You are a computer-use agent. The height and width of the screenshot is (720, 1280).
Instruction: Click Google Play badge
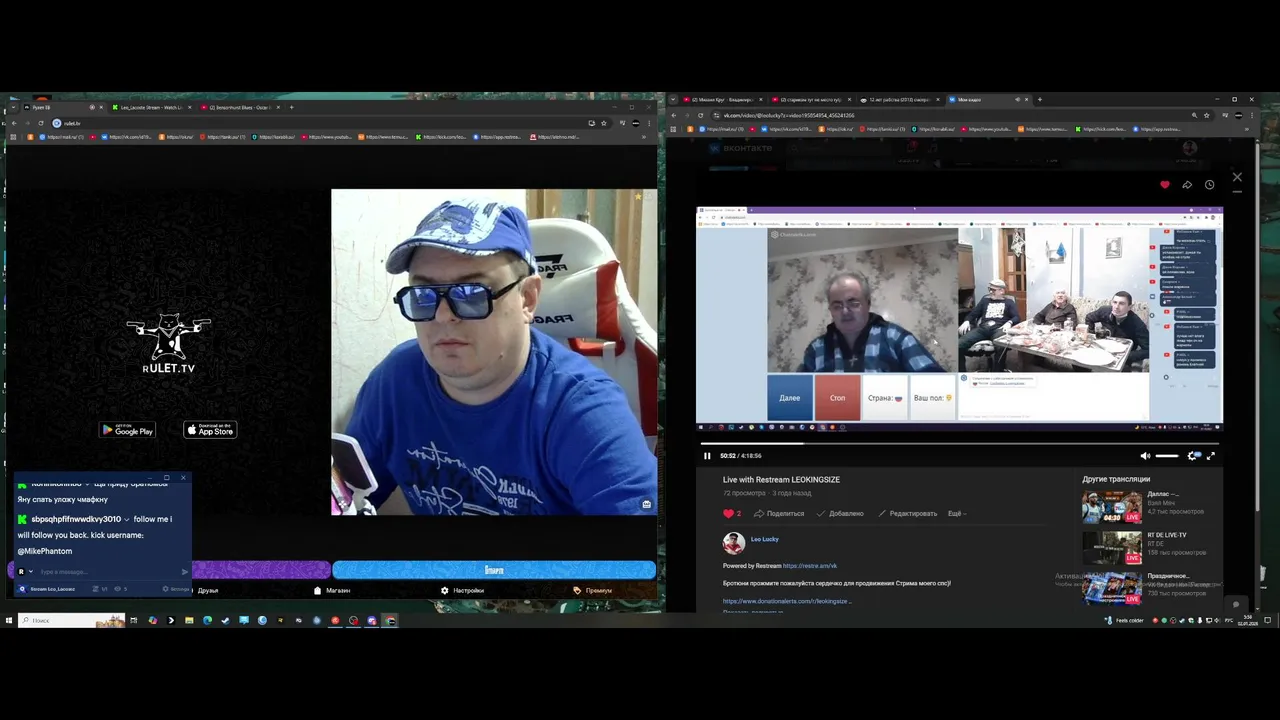(x=127, y=430)
